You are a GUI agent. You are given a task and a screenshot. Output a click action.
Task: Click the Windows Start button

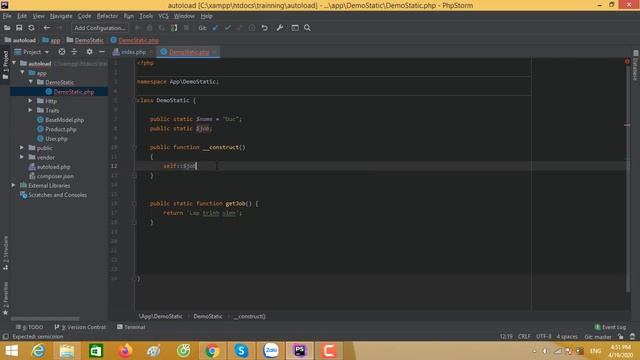coord(11,351)
